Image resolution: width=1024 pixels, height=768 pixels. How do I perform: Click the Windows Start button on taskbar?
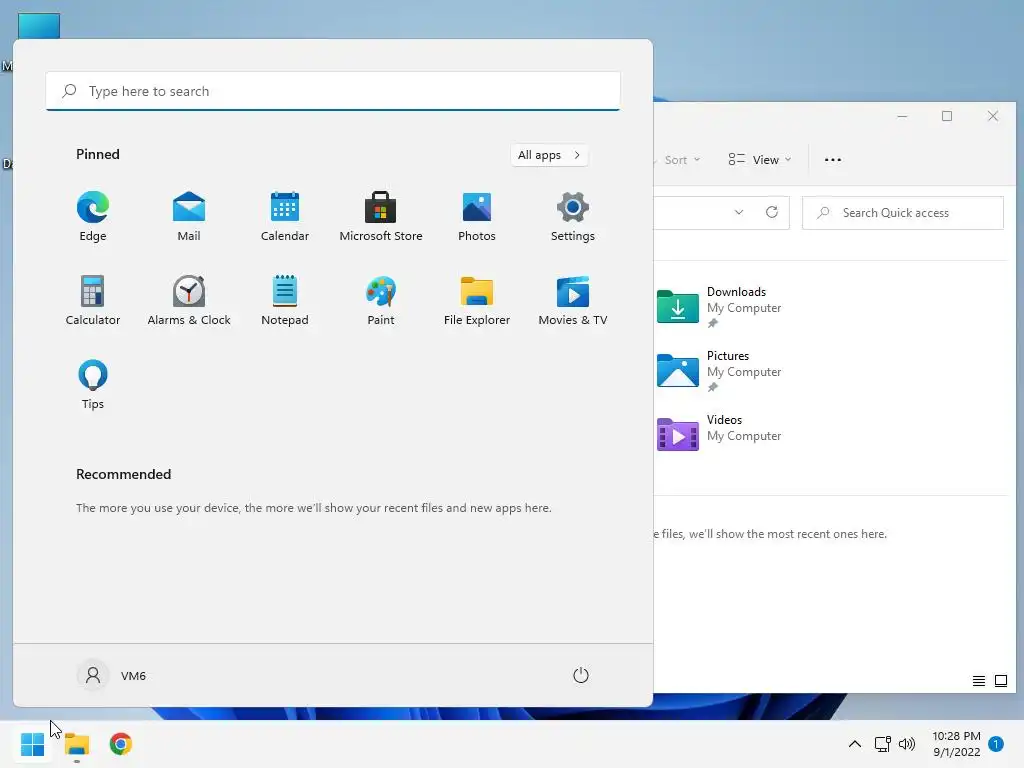(x=33, y=744)
